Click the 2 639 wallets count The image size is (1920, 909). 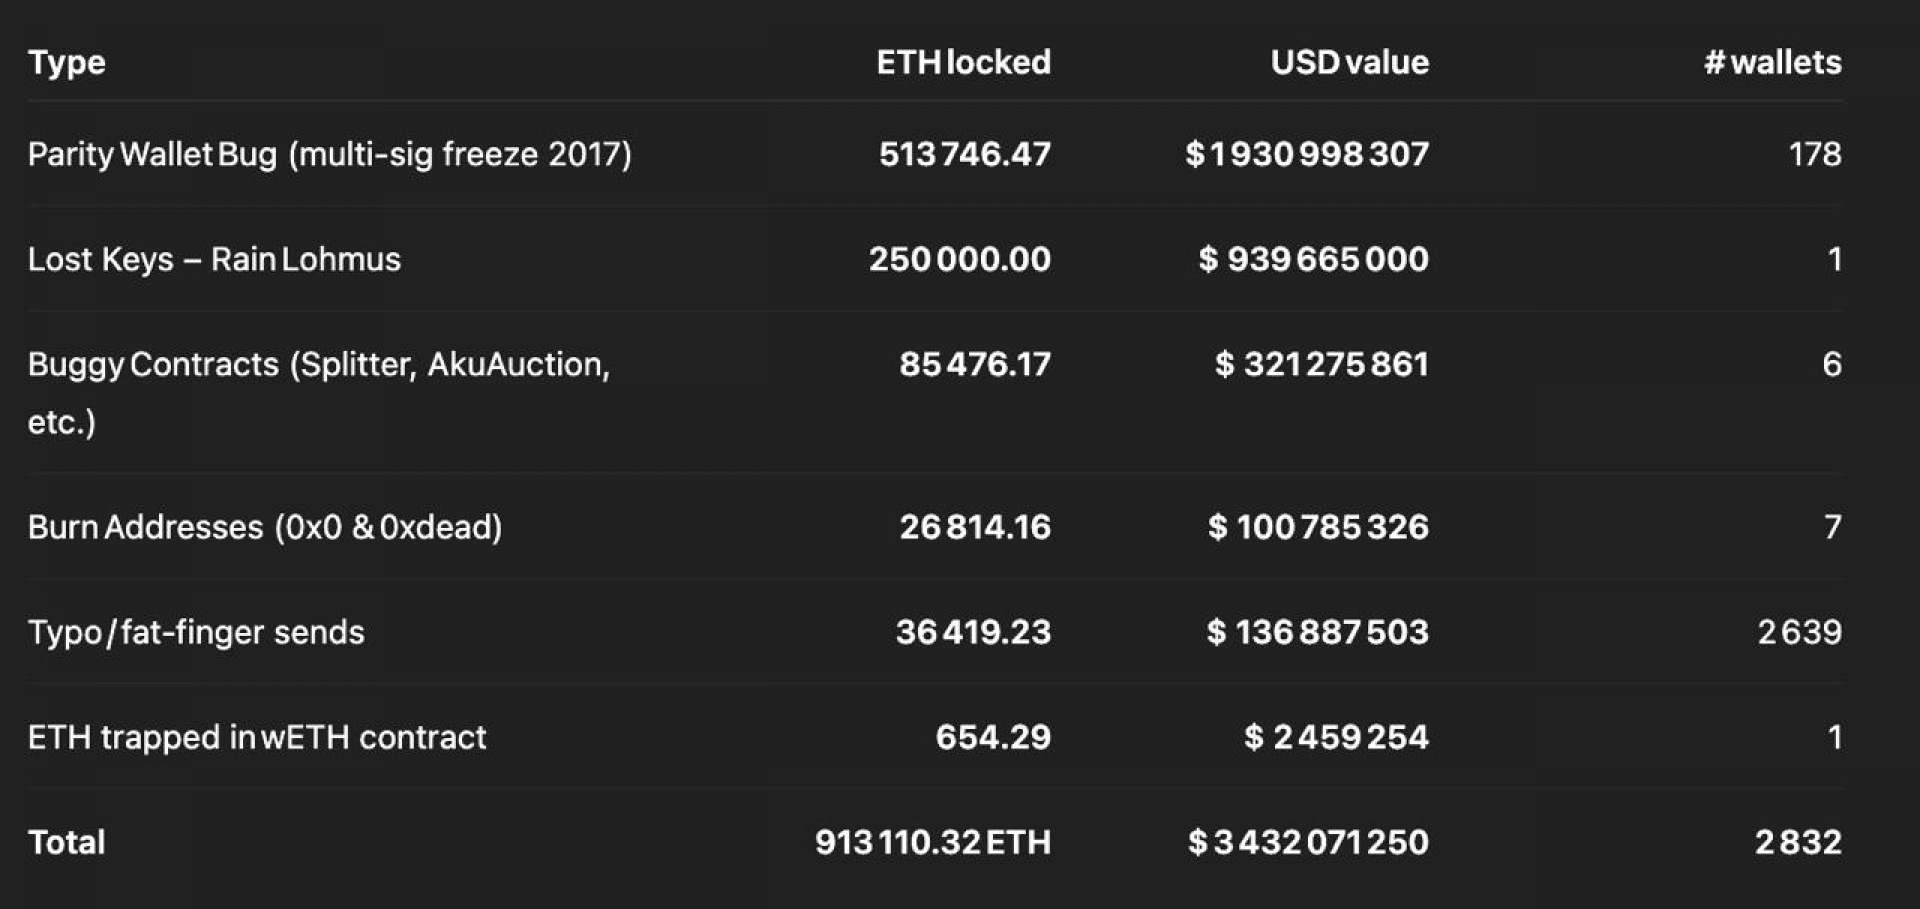(x=1799, y=632)
